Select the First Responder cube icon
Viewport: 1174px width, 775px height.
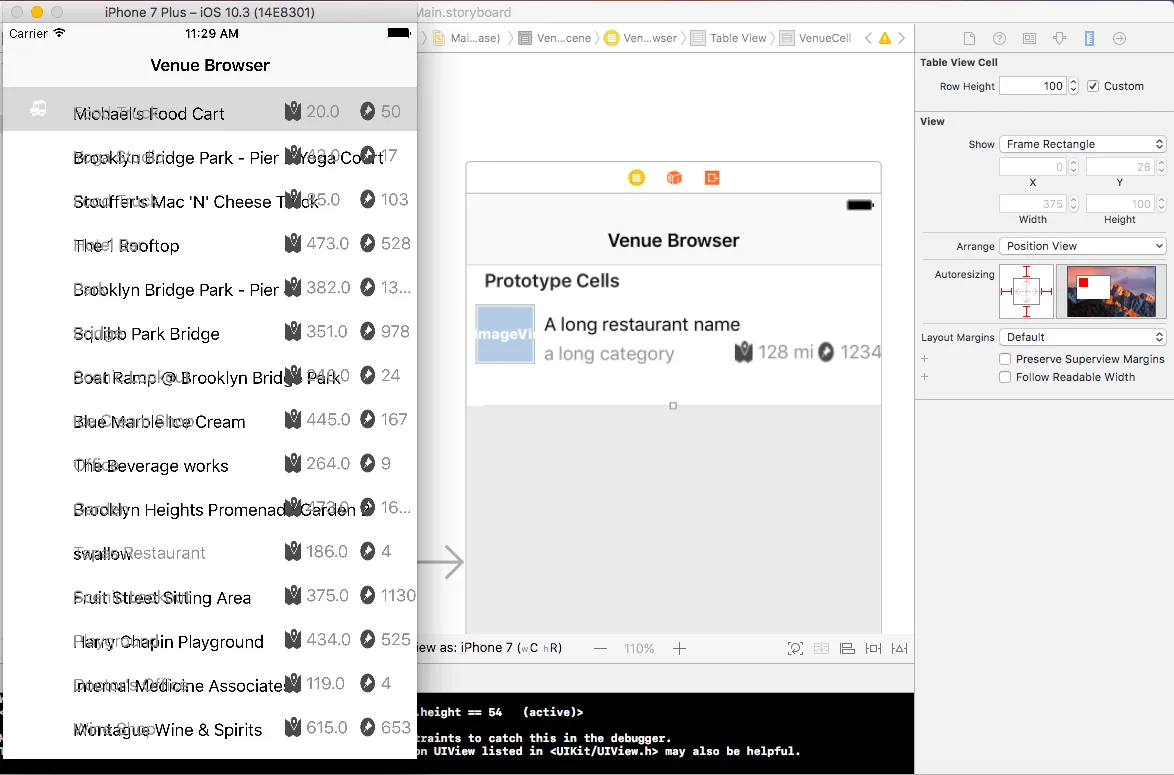[675, 177]
